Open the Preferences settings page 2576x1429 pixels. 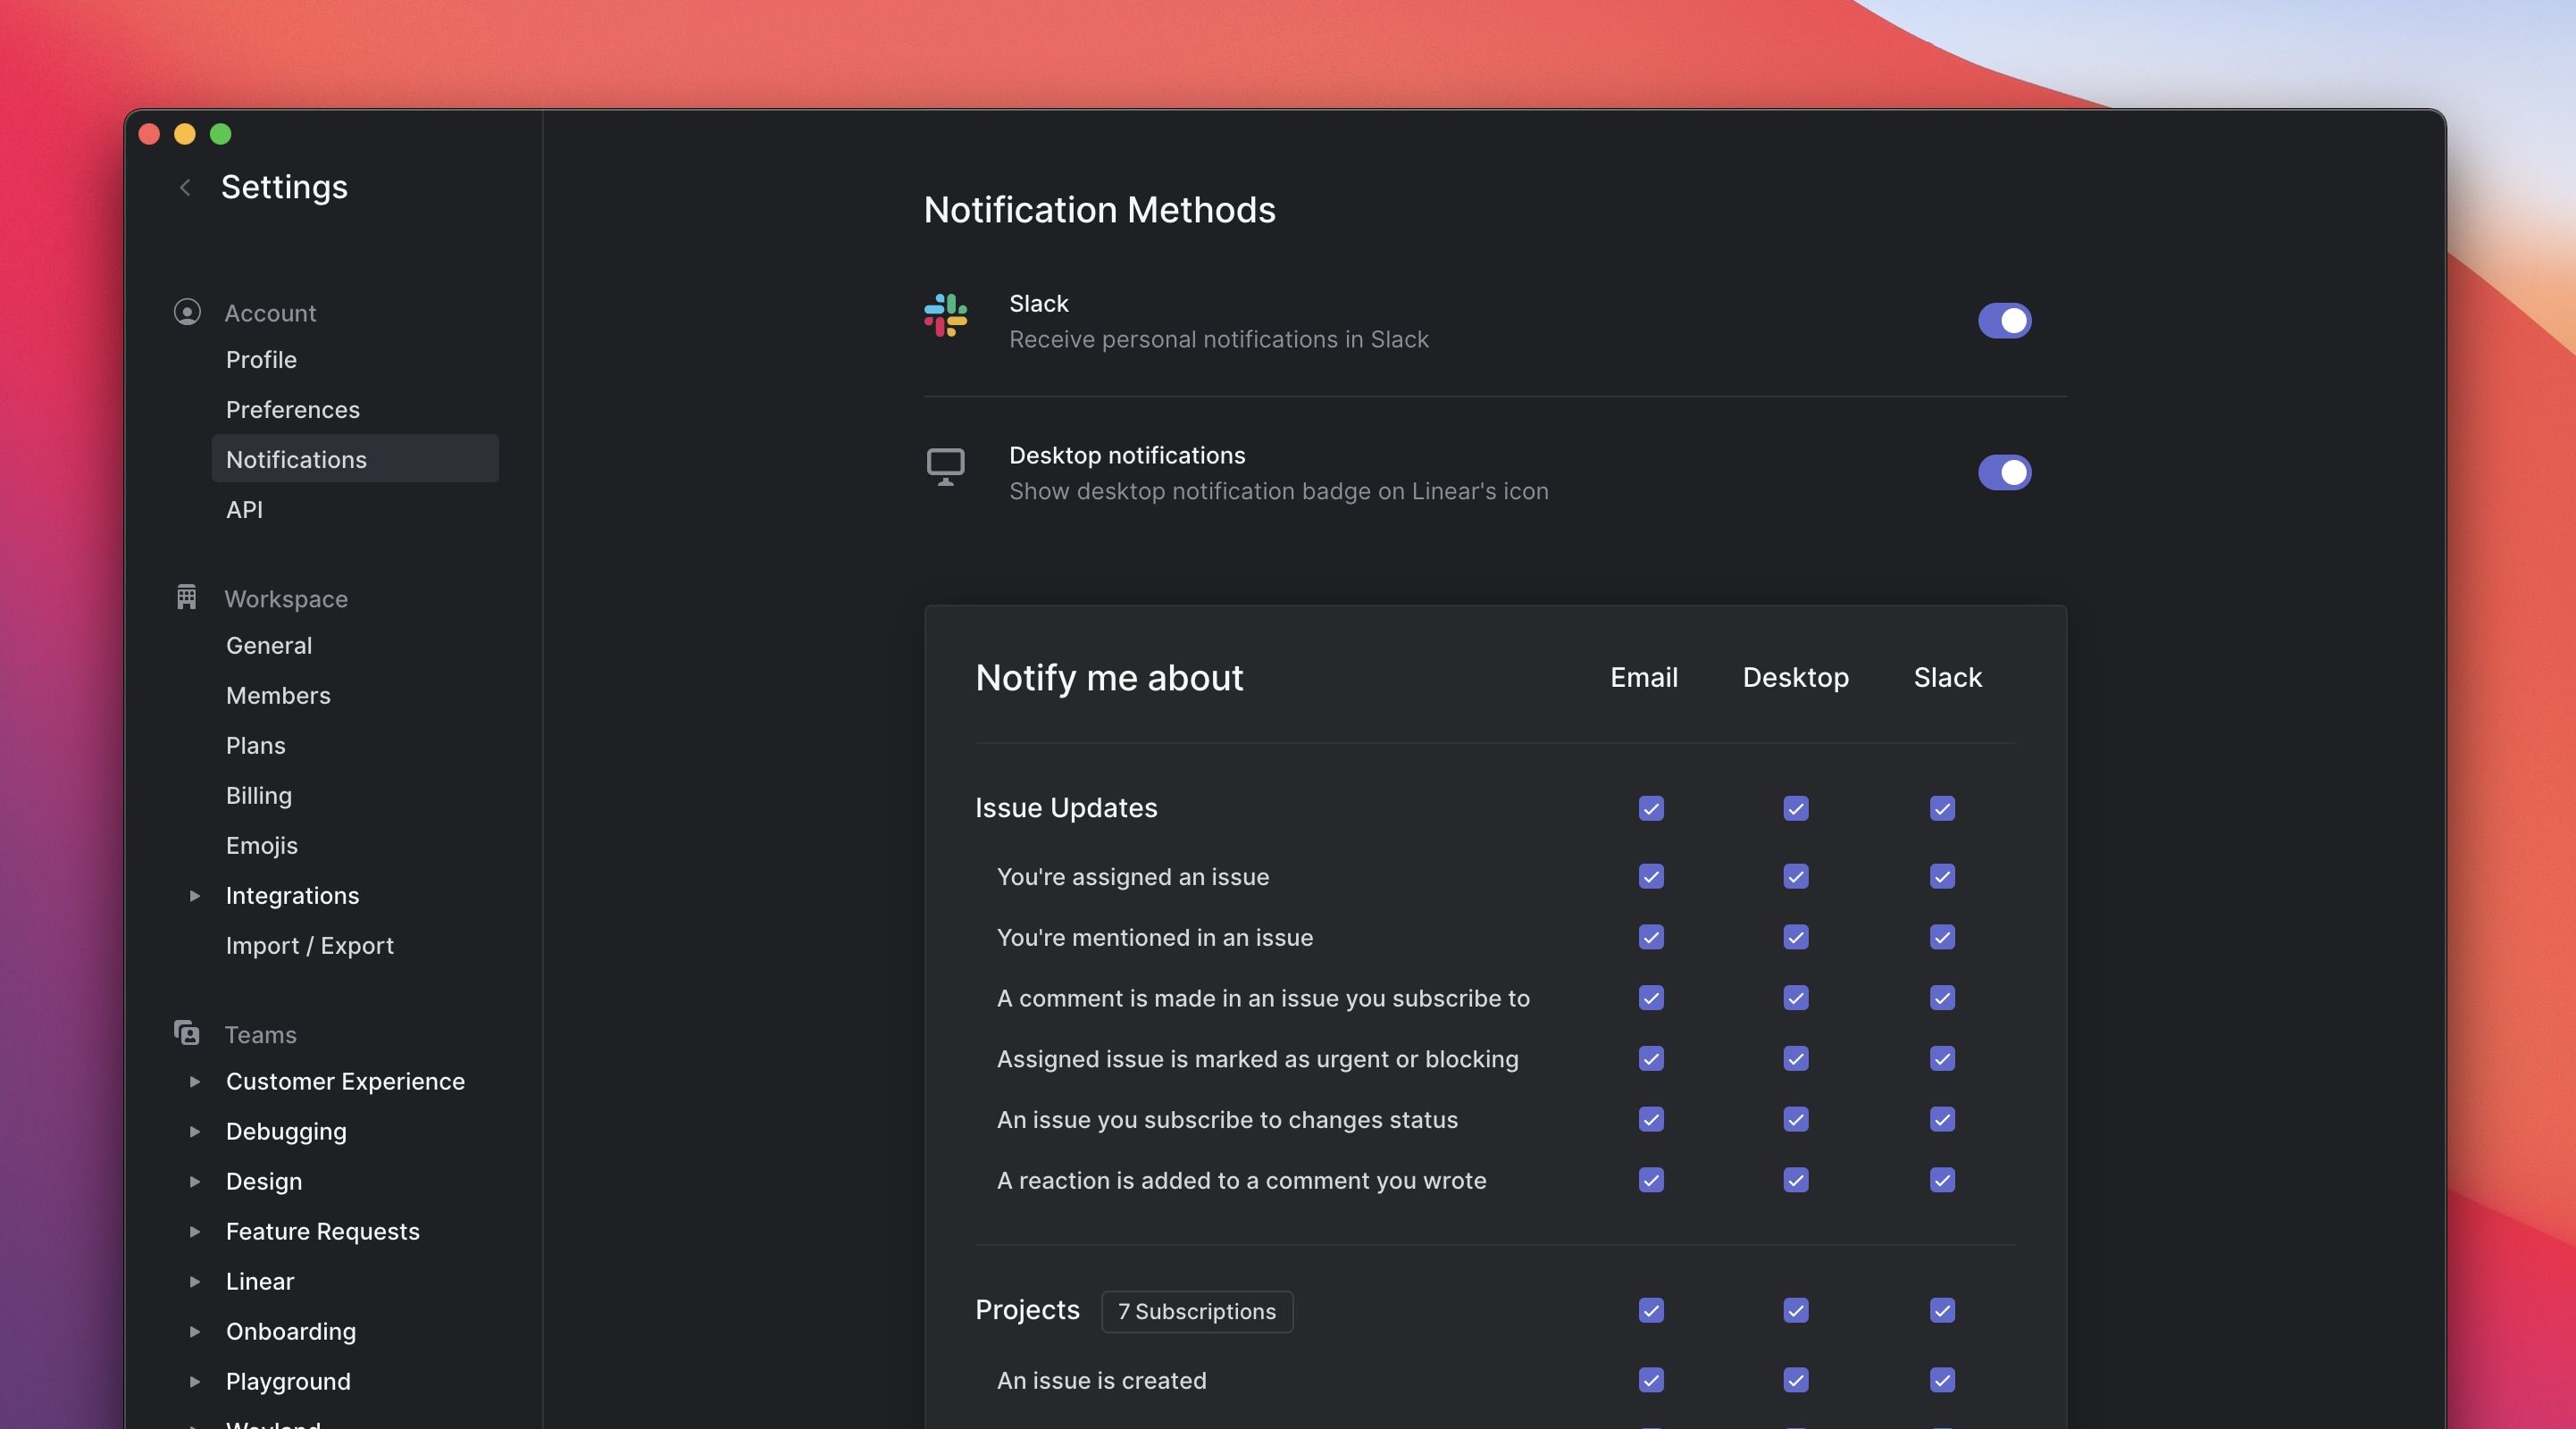pos(293,410)
